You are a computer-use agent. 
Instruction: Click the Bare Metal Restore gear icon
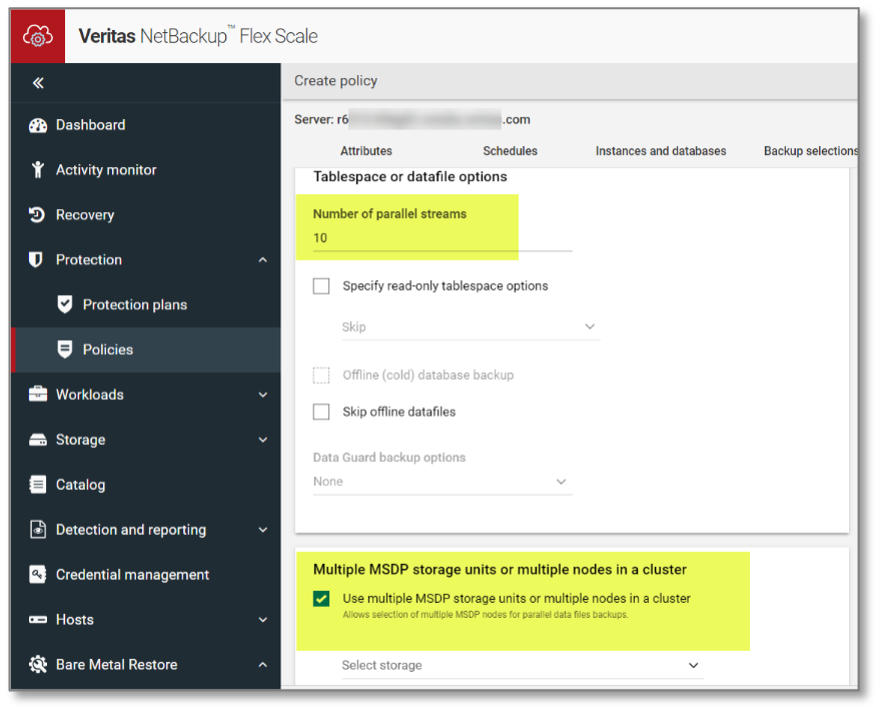point(38,665)
